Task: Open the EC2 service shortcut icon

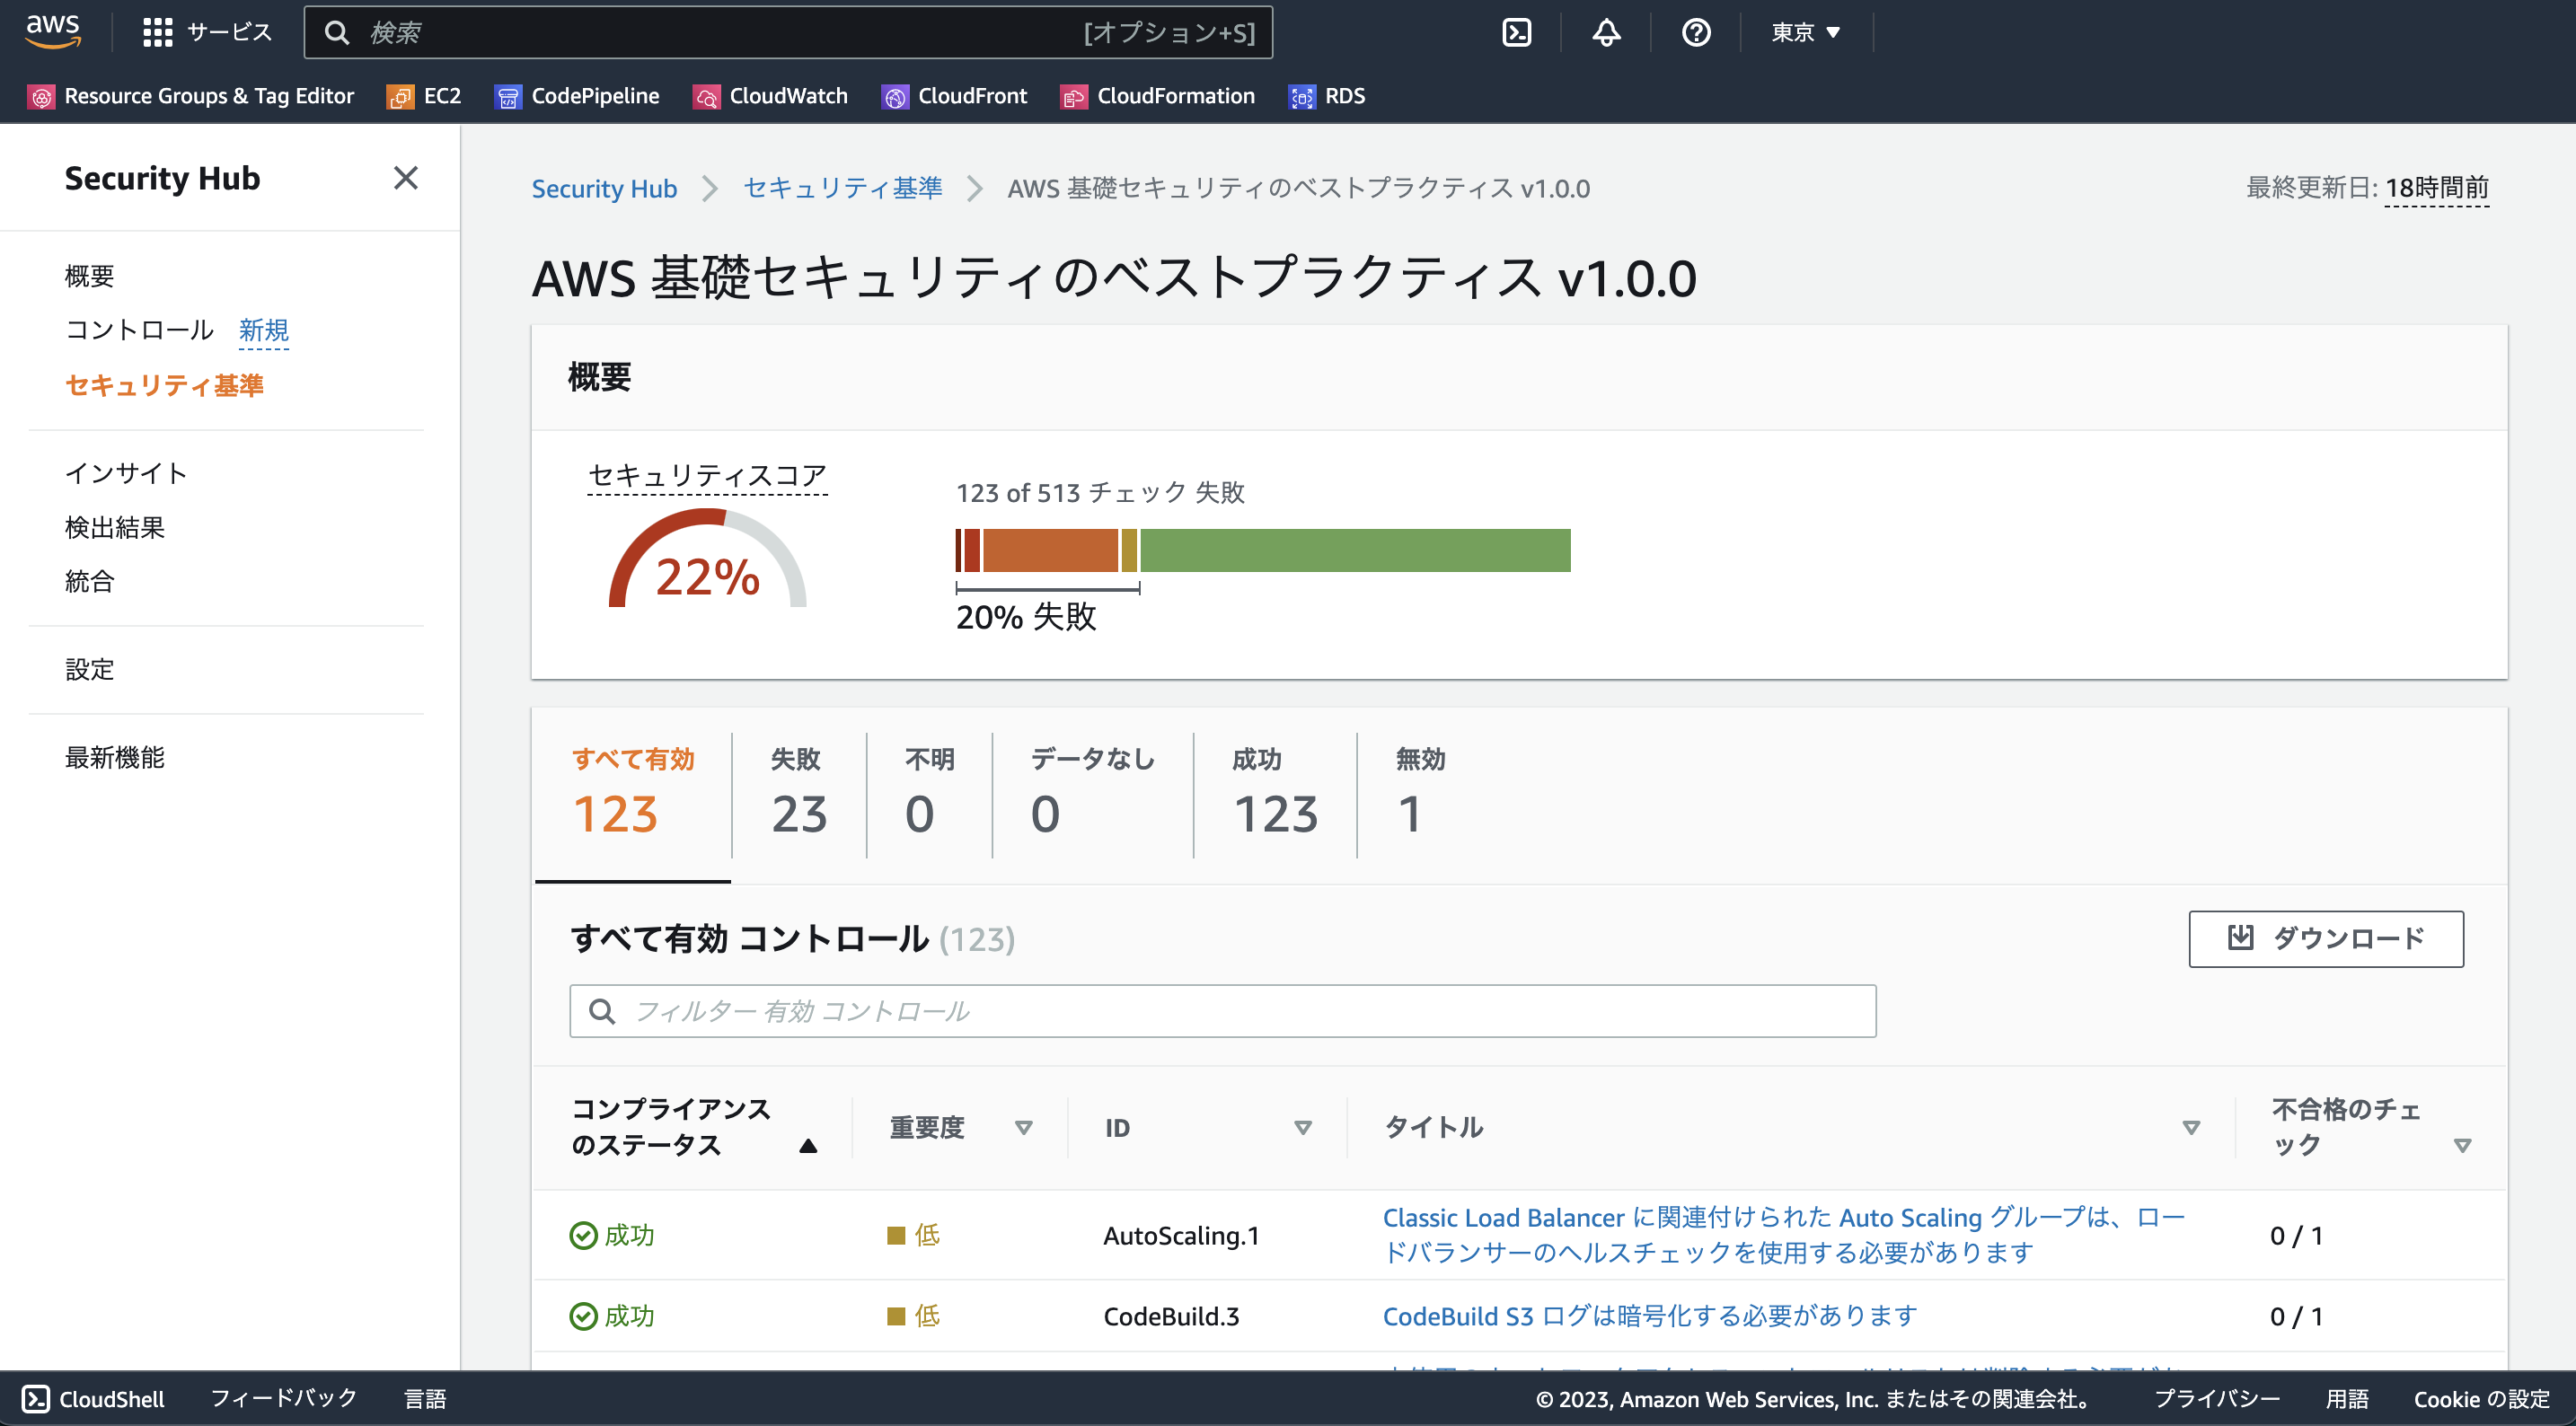Action: point(401,96)
